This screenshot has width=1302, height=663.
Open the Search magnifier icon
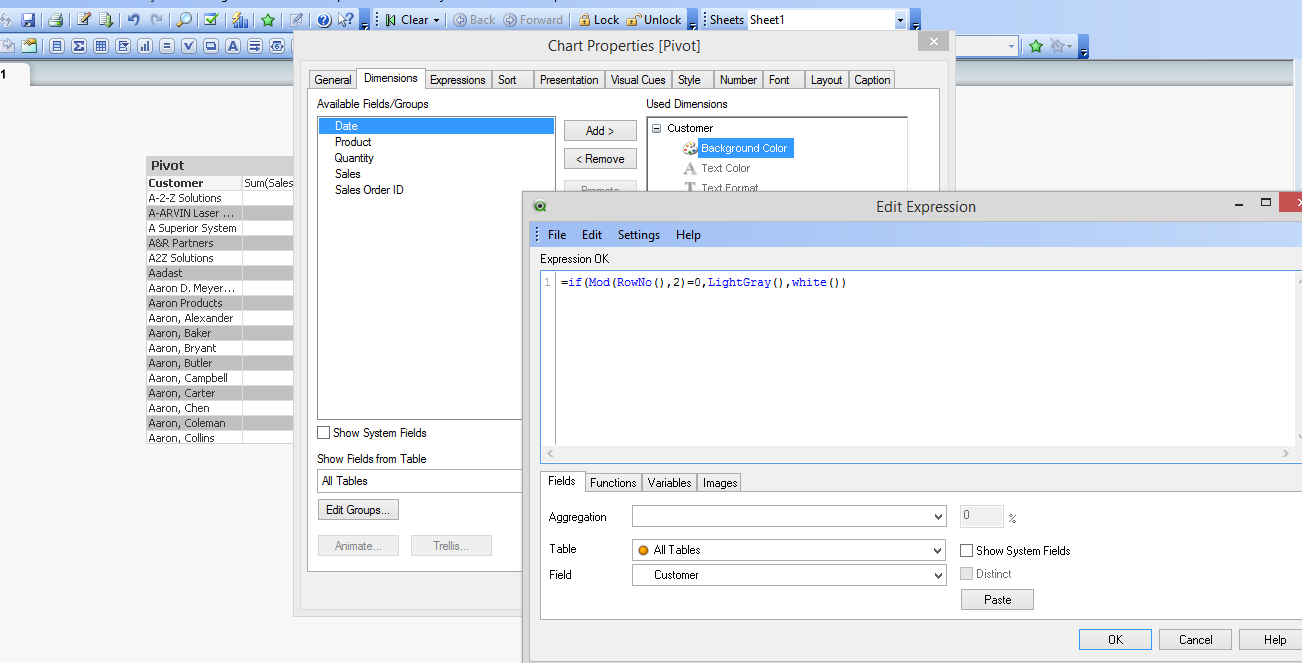point(184,19)
